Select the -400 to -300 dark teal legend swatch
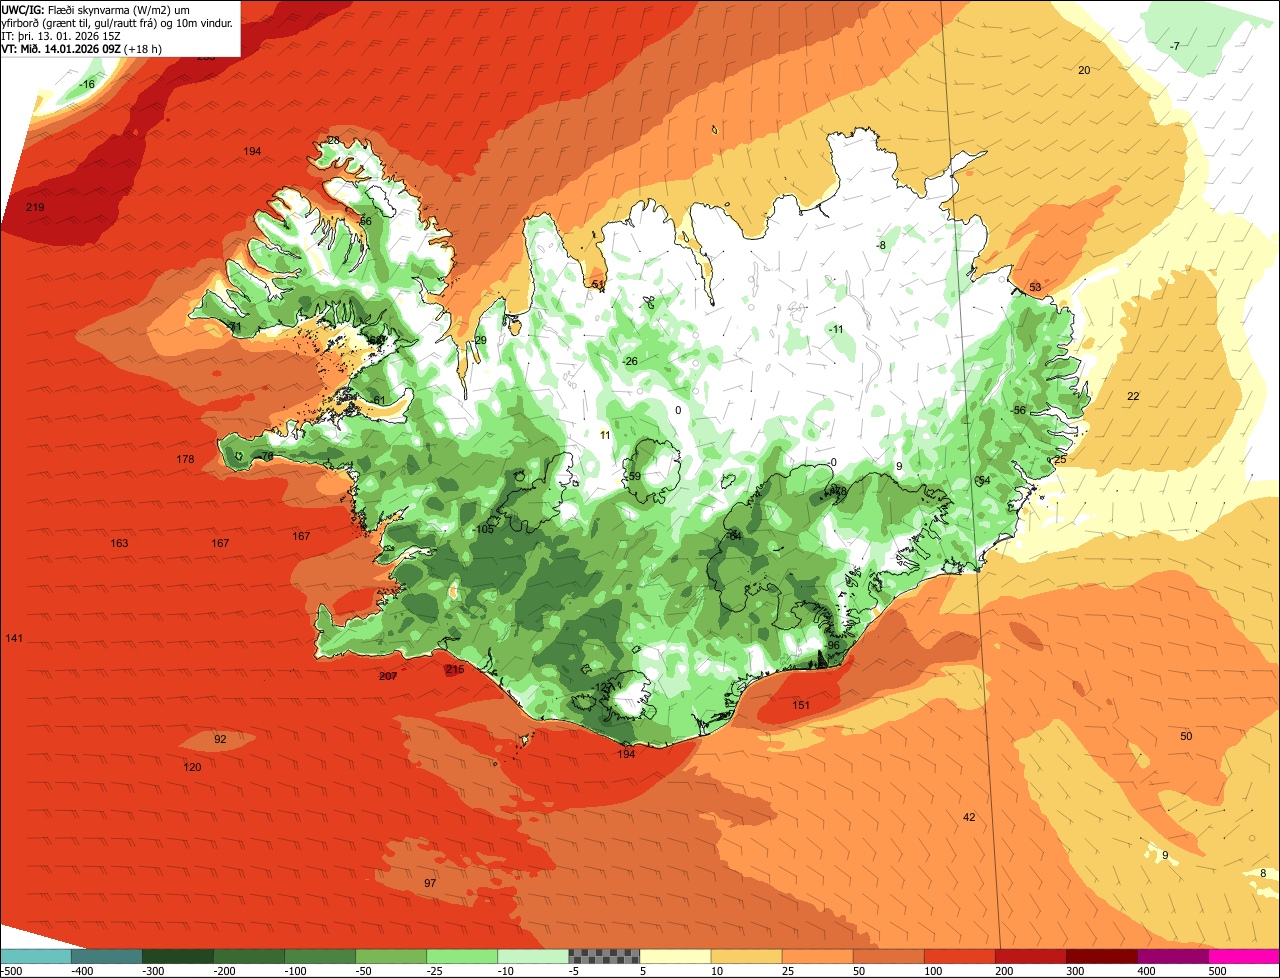The image size is (1280, 978). point(106,956)
